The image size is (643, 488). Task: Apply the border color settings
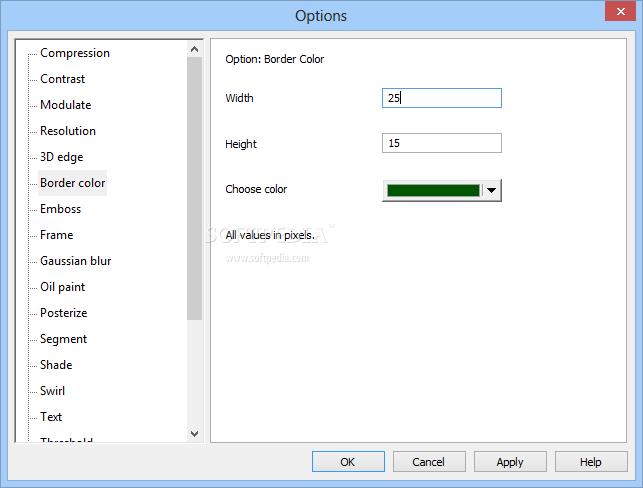(x=510, y=462)
